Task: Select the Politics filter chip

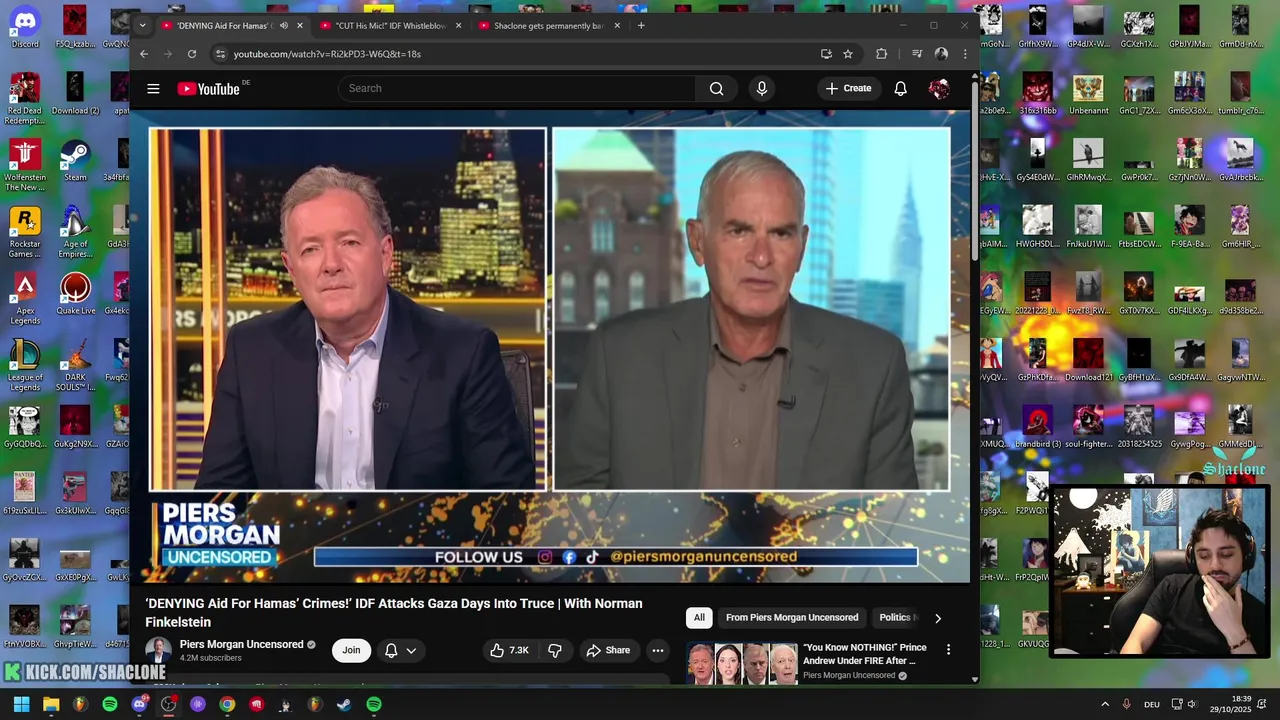Action: click(x=895, y=618)
